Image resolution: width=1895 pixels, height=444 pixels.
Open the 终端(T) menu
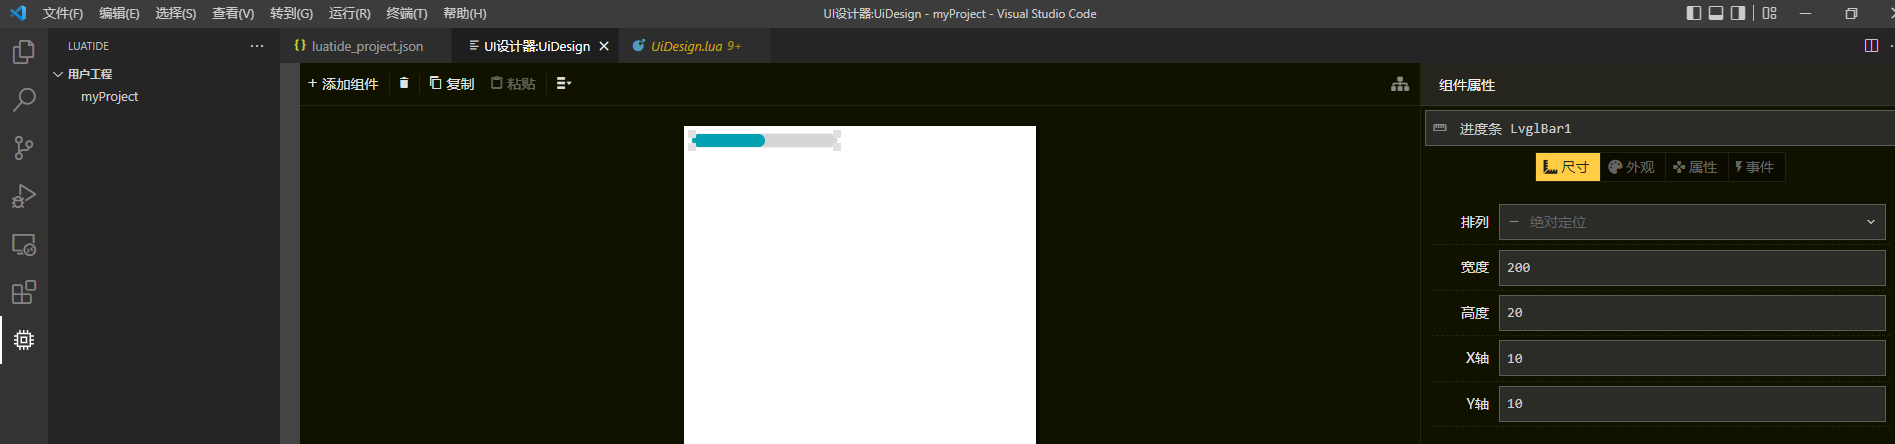[406, 13]
